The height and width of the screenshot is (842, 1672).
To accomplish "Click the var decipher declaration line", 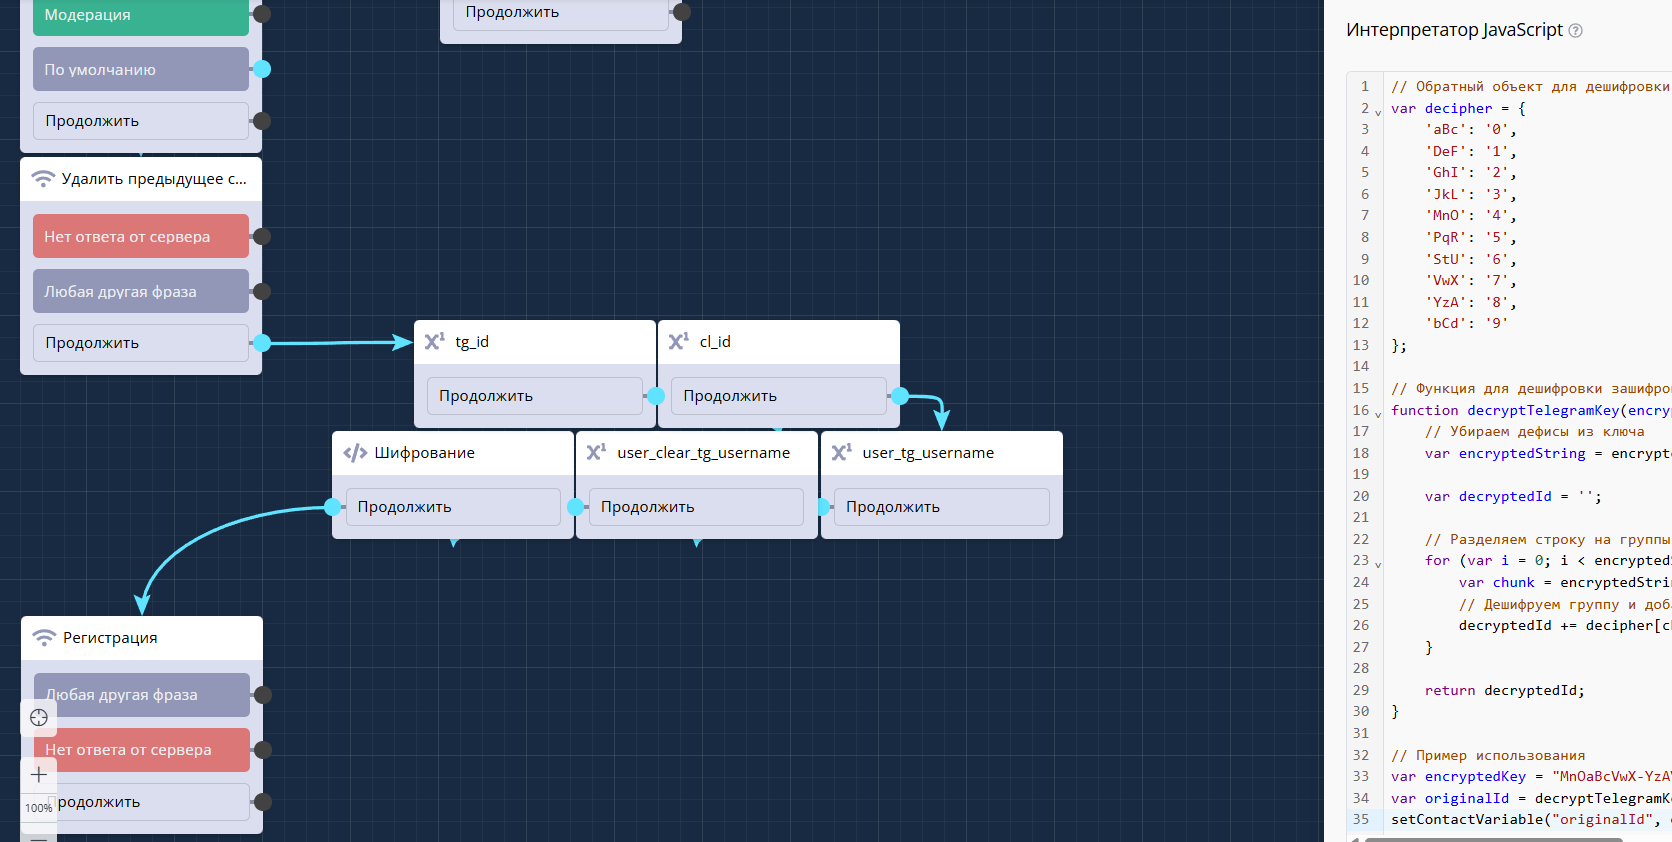I will (1458, 108).
